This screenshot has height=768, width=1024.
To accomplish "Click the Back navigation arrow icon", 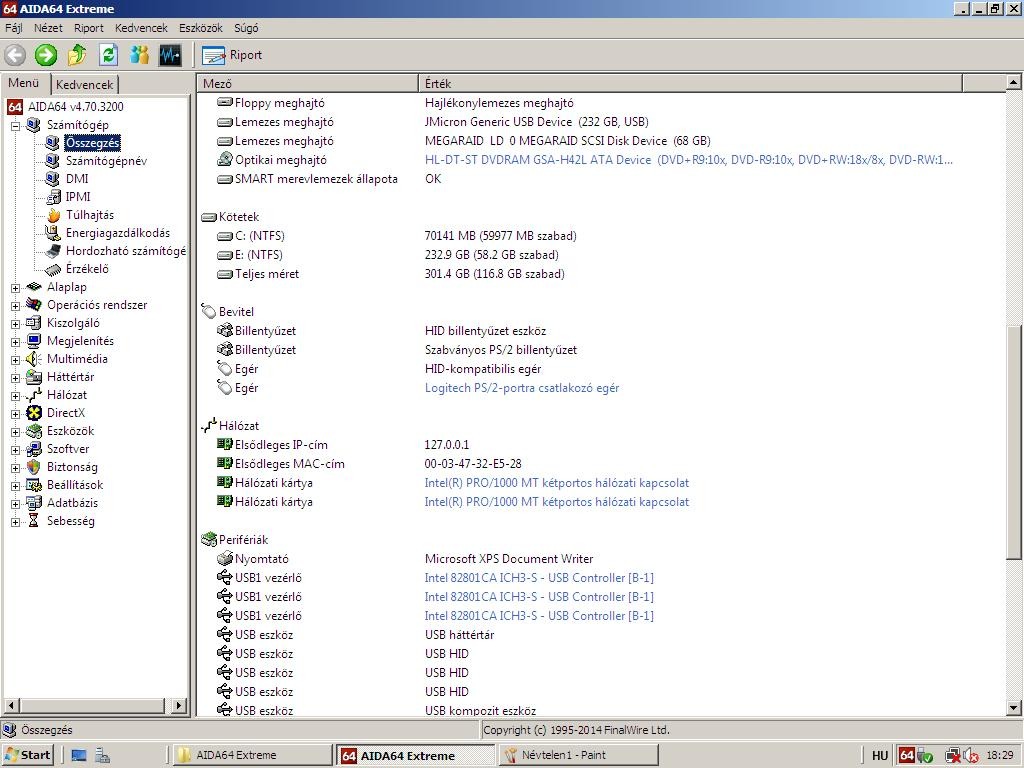I will tap(15, 55).
